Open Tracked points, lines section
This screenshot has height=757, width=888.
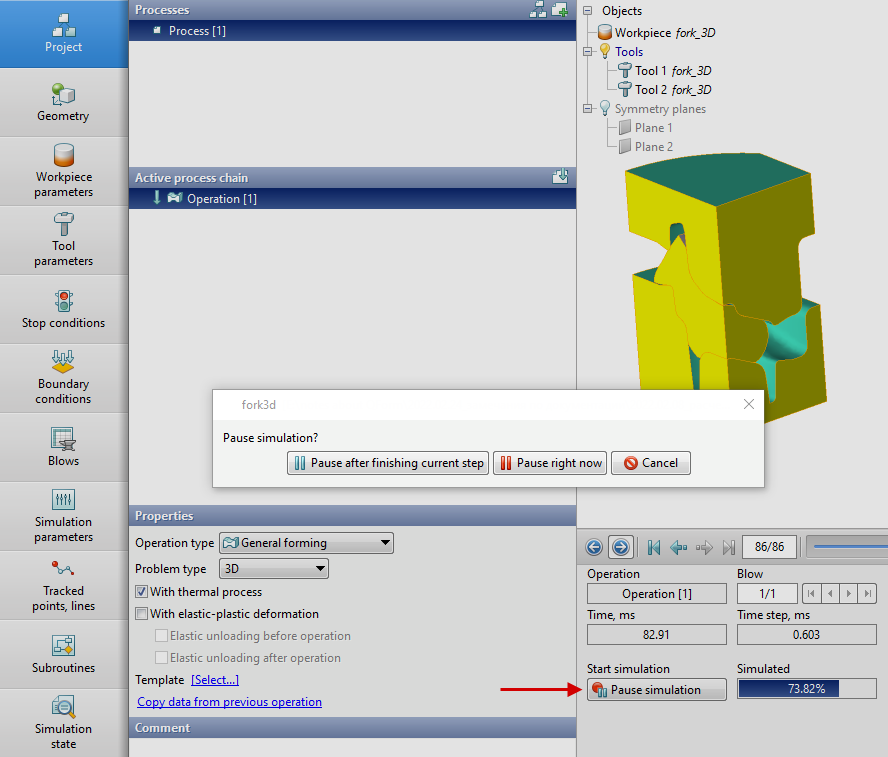[63, 585]
